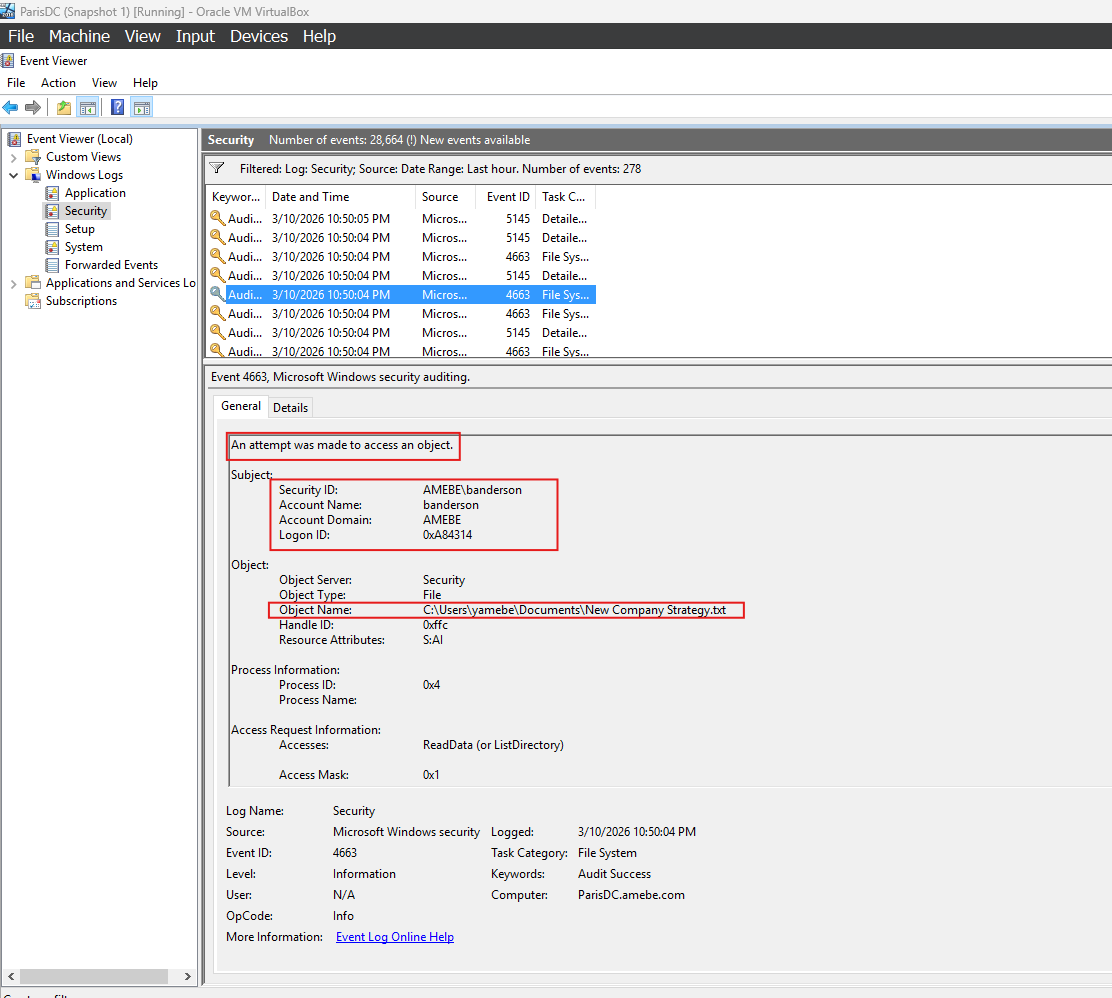The image size is (1112, 998).
Task: Click the Computer value ParisDC.amebe.com
Action: coord(631,895)
